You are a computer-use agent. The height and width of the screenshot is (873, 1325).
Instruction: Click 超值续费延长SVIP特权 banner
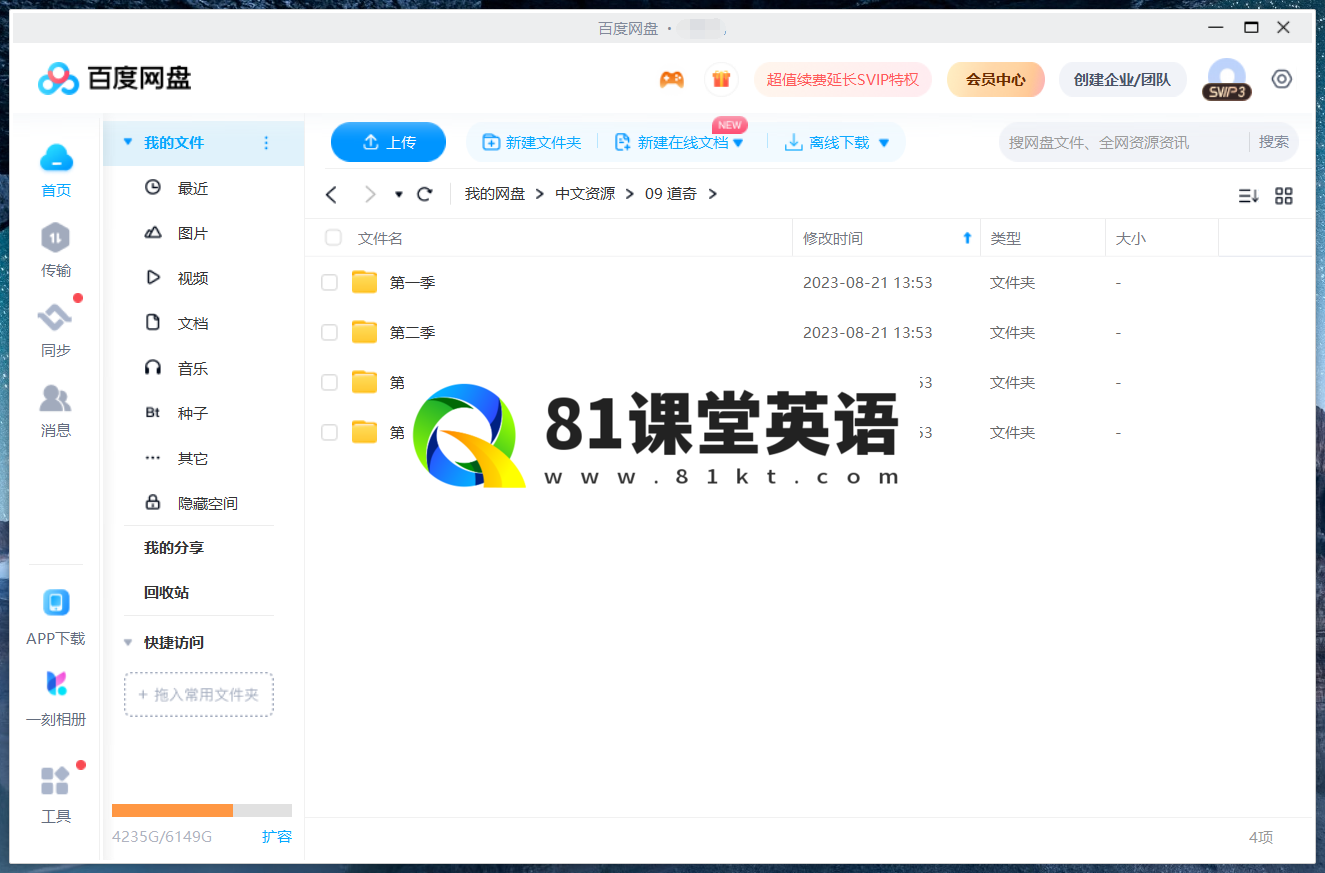[843, 79]
